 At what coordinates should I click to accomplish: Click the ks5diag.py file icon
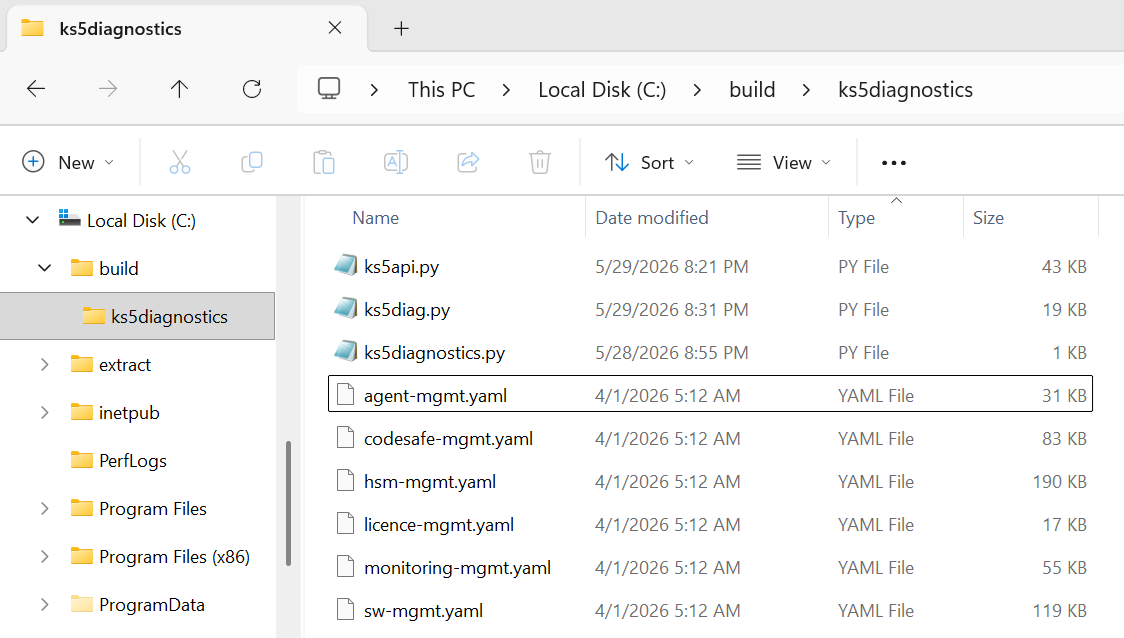[346, 309]
